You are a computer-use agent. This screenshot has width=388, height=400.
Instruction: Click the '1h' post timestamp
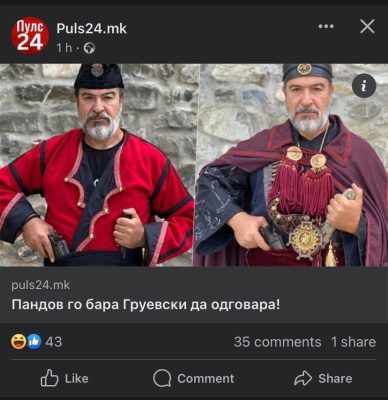point(64,48)
